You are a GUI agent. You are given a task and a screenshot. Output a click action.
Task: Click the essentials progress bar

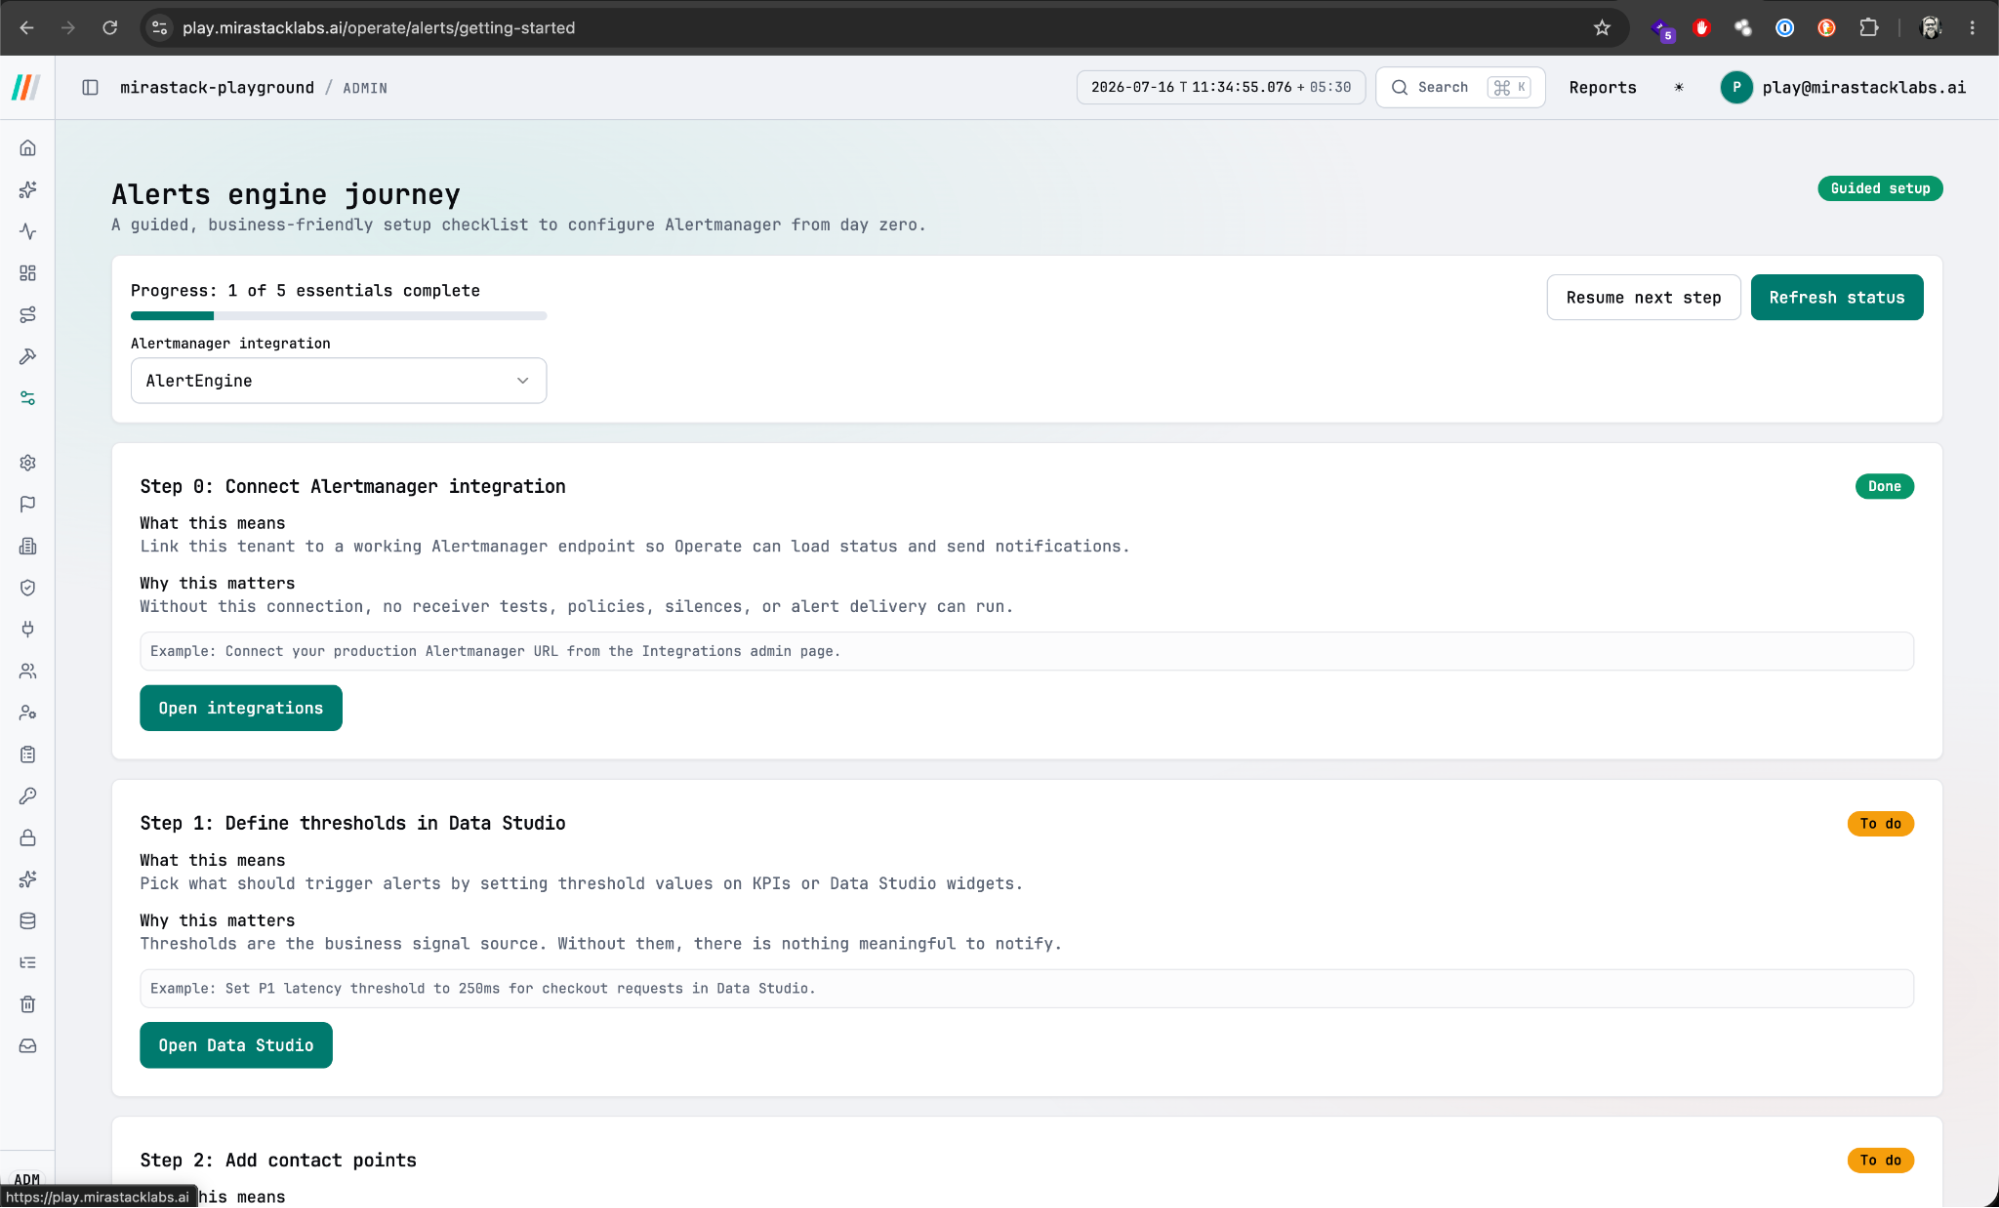tap(338, 316)
